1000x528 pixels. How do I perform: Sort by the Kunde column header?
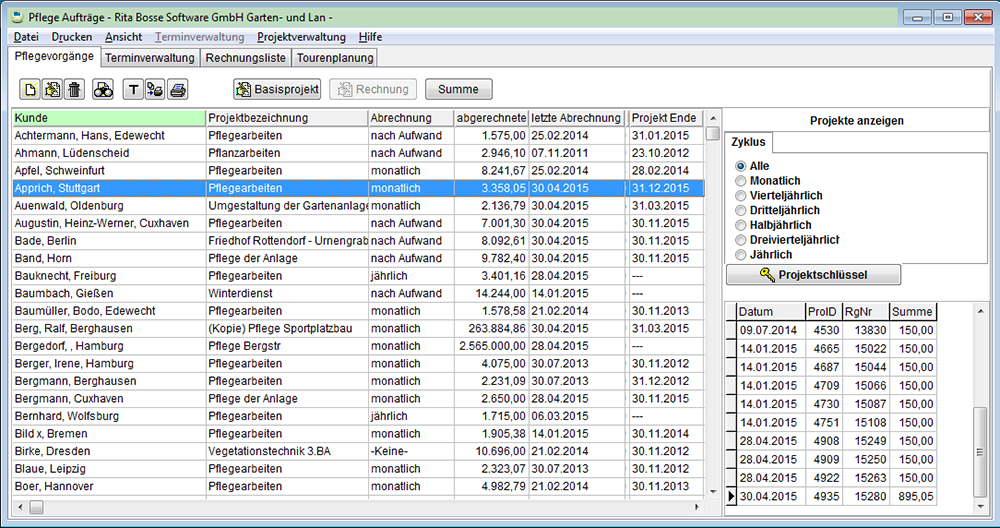pyautogui.click(x=107, y=118)
